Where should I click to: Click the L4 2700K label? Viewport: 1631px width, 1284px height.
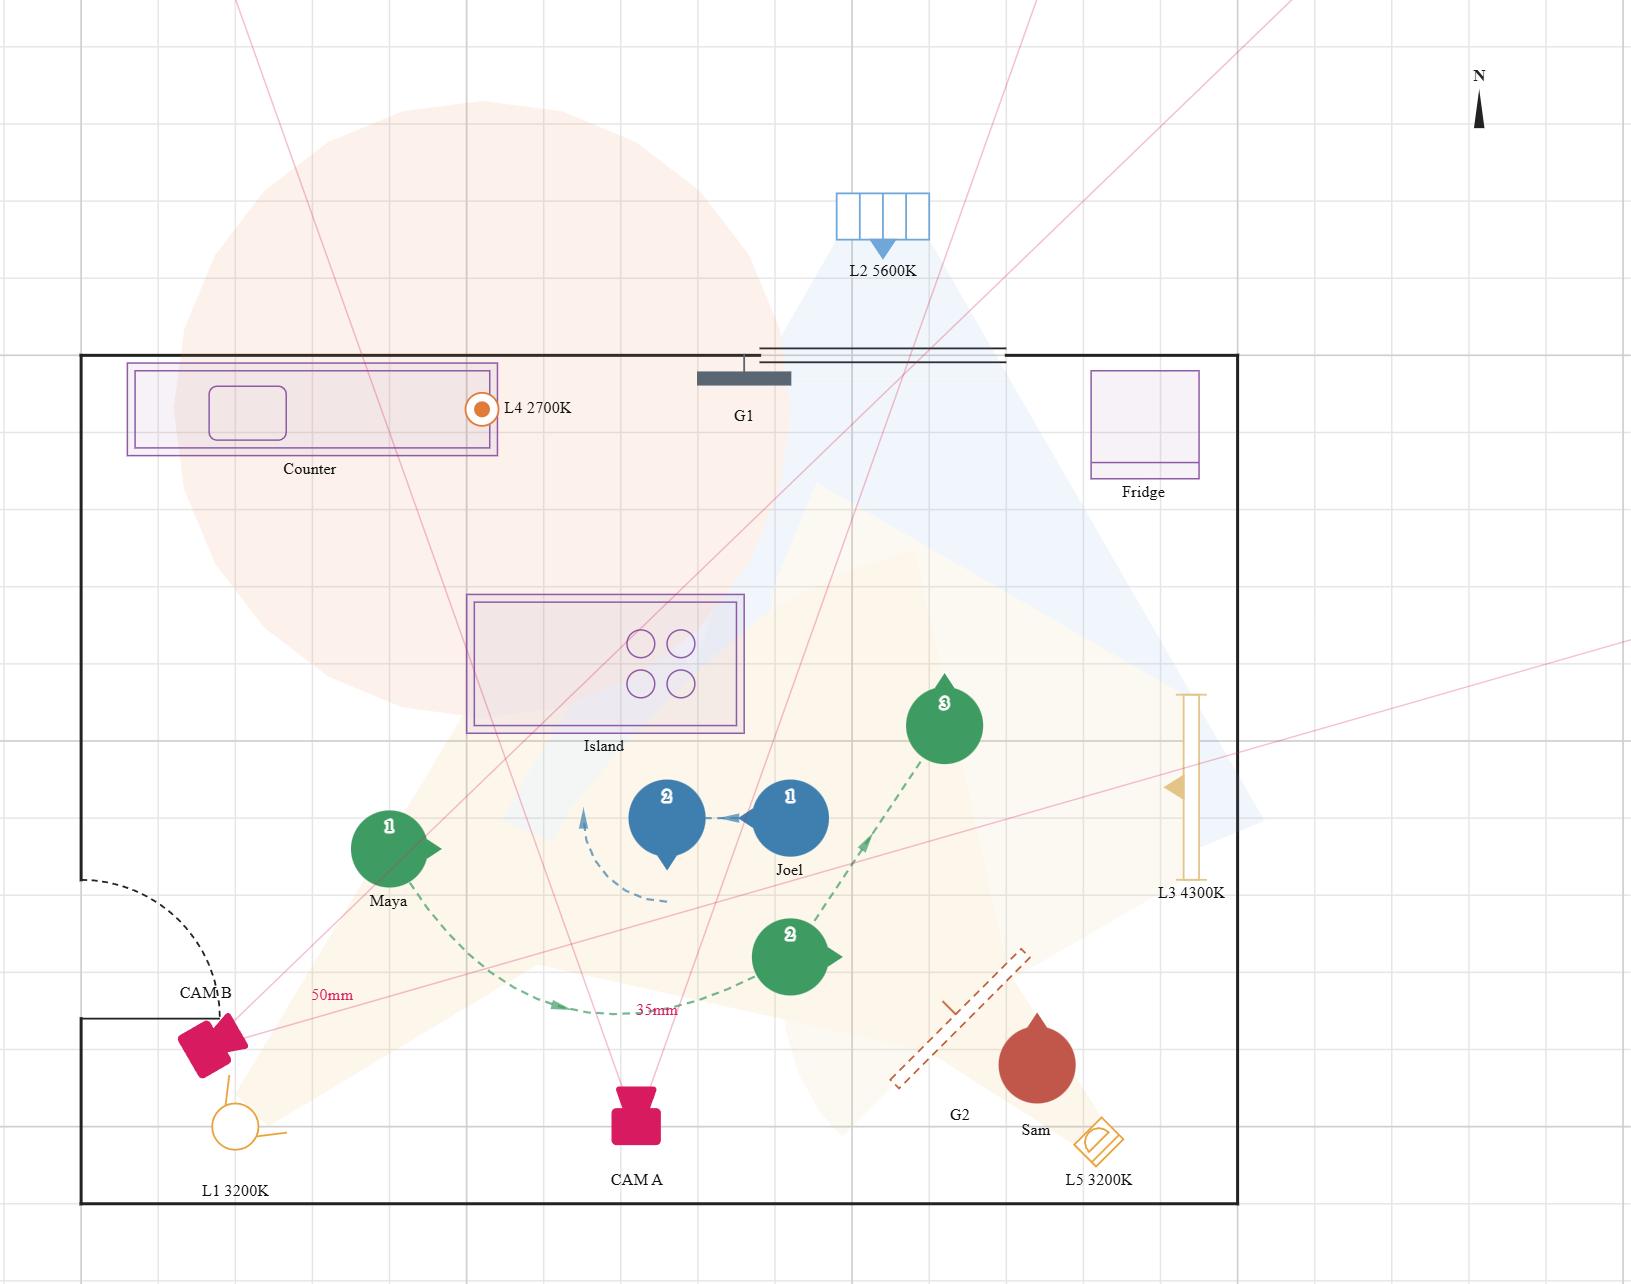pos(538,408)
